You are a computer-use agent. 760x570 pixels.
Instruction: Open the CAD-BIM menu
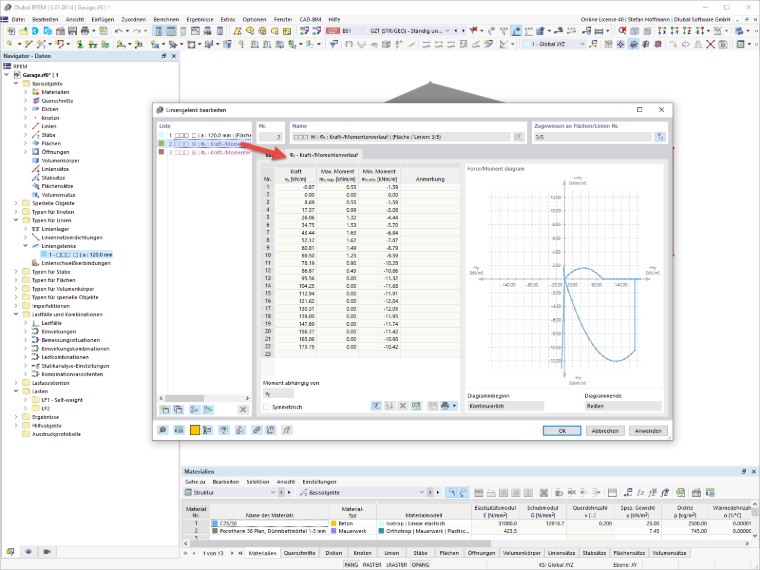pyautogui.click(x=310, y=19)
